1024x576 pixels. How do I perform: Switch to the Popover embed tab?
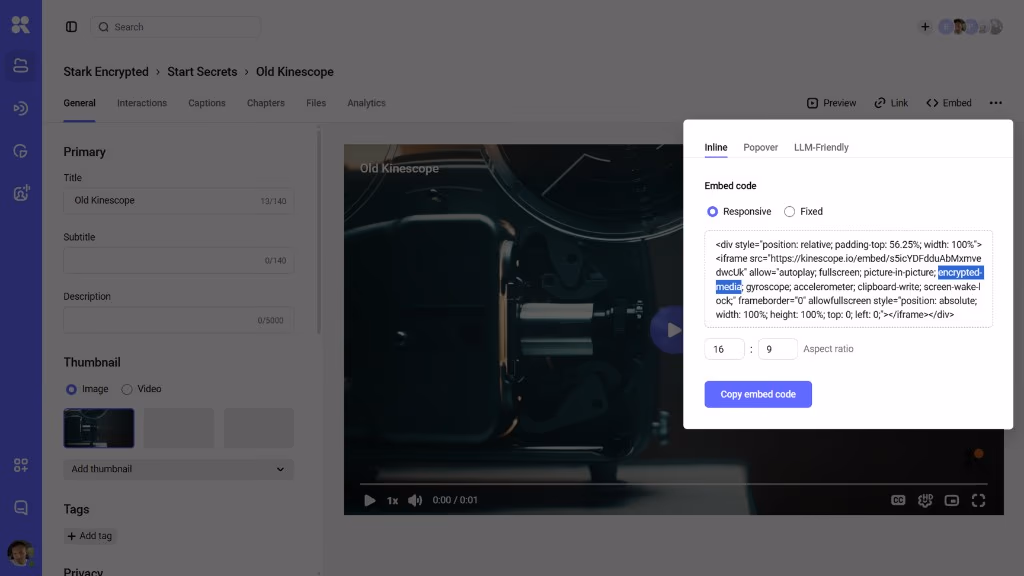click(760, 148)
